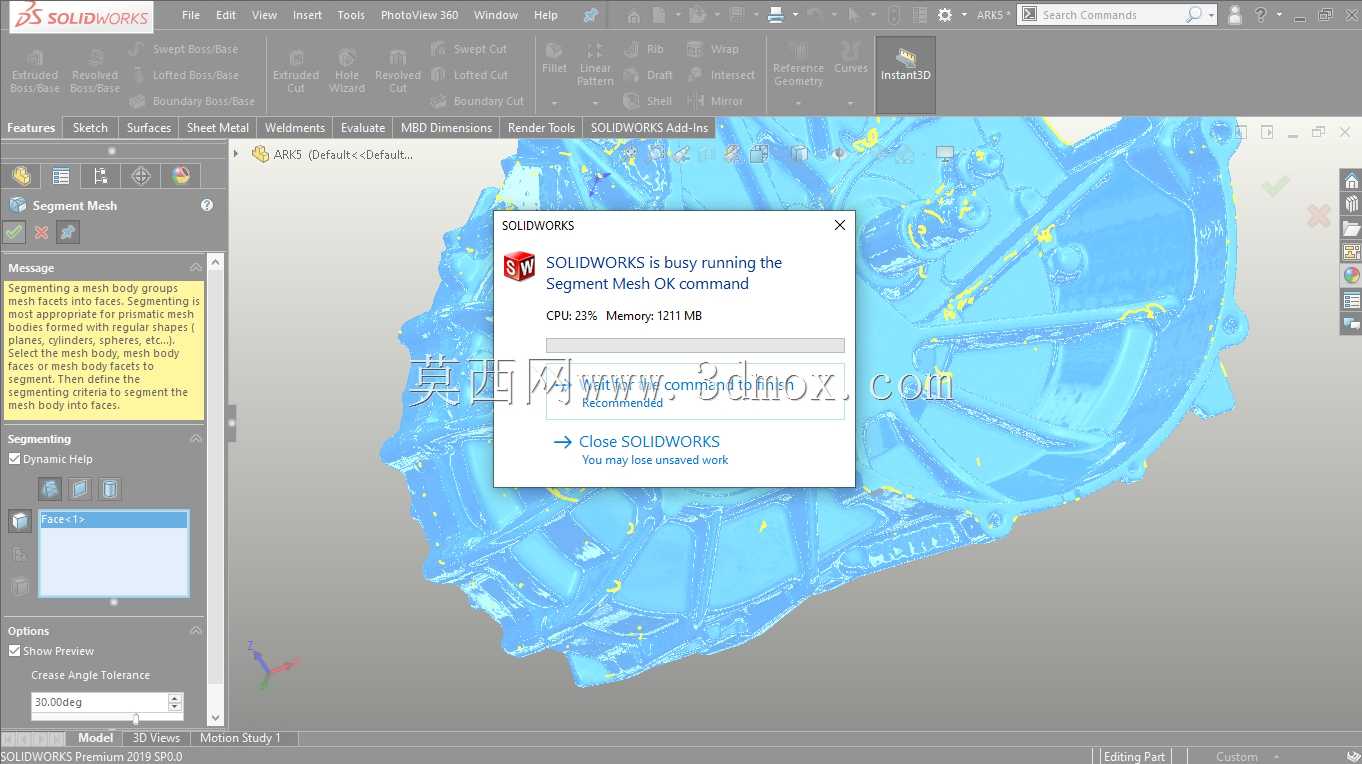Click the graphics area red cancel X

(1318, 215)
